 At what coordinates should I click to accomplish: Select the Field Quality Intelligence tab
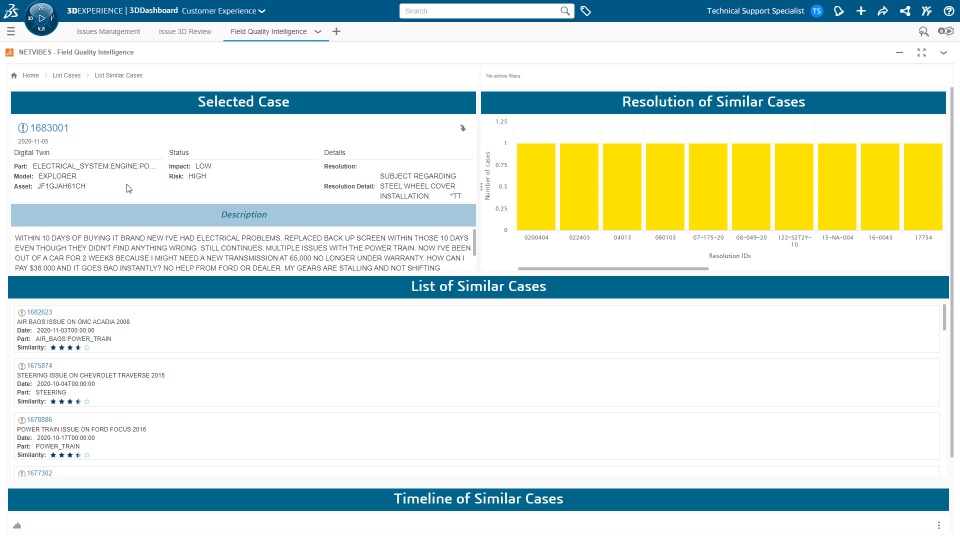coord(268,31)
